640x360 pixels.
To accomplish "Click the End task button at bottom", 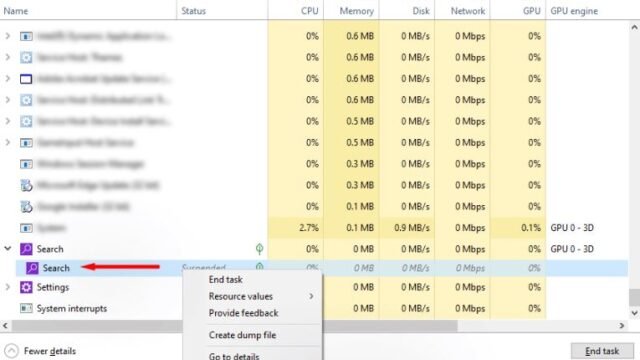I will click(x=602, y=351).
